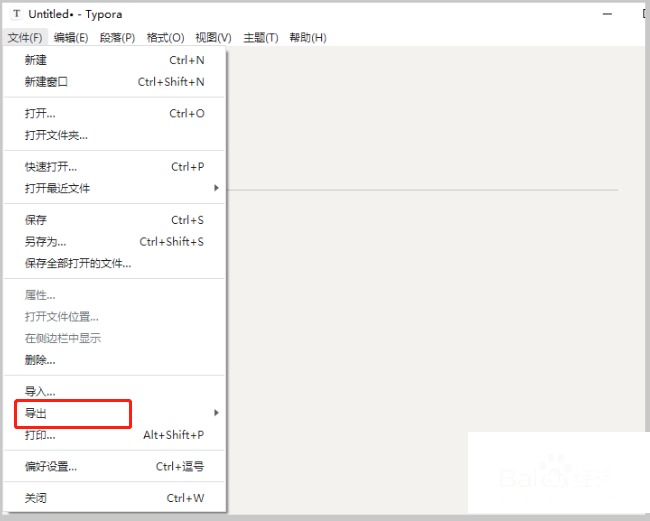Minimize the Typora window

point(607,14)
